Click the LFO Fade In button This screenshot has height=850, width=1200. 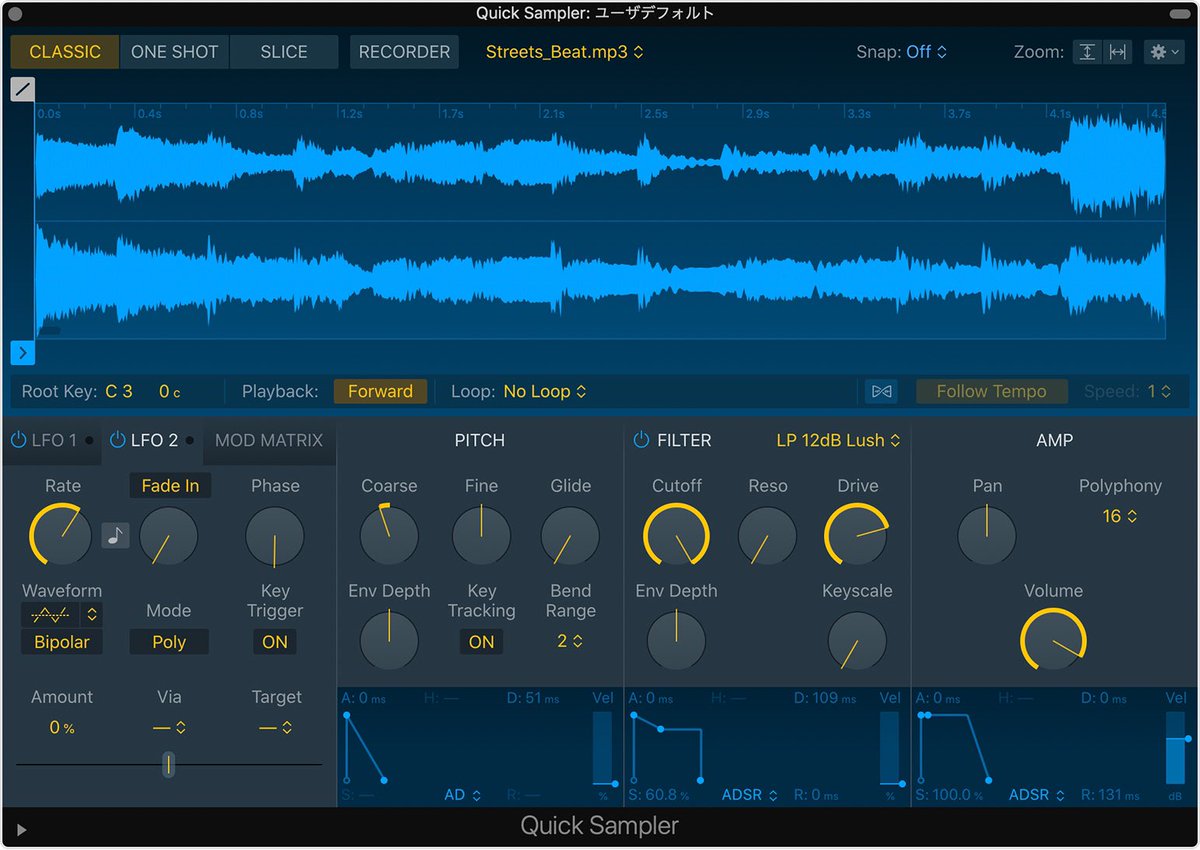click(170, 486)
